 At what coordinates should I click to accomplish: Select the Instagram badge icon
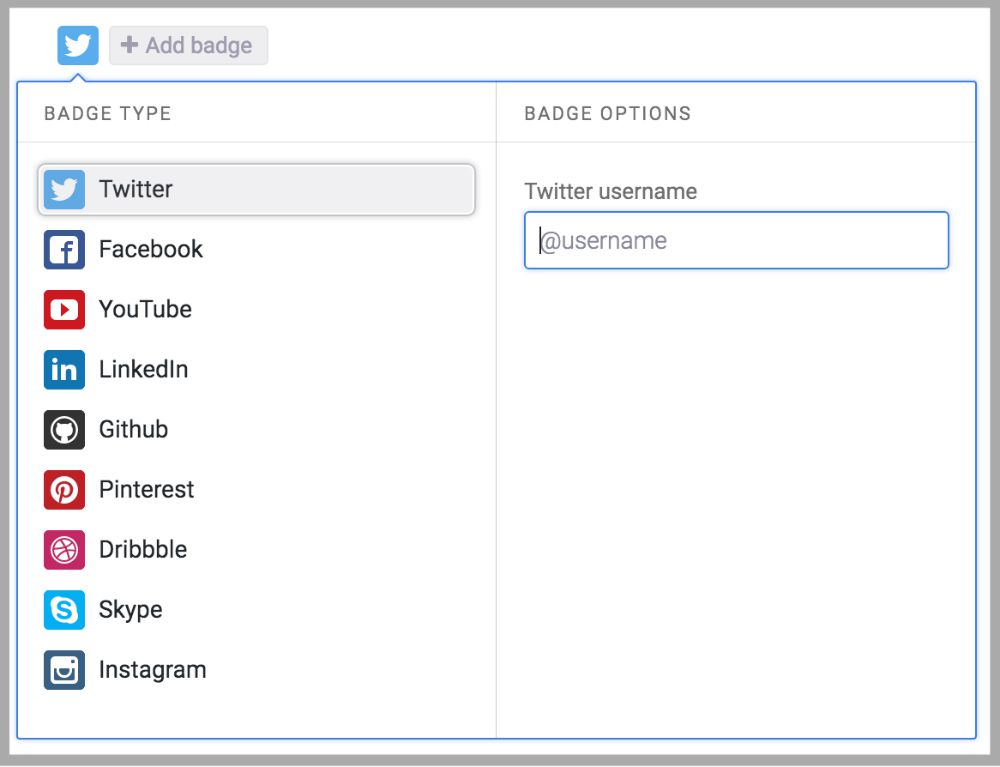pyautogui.click(x=64, y=669)
